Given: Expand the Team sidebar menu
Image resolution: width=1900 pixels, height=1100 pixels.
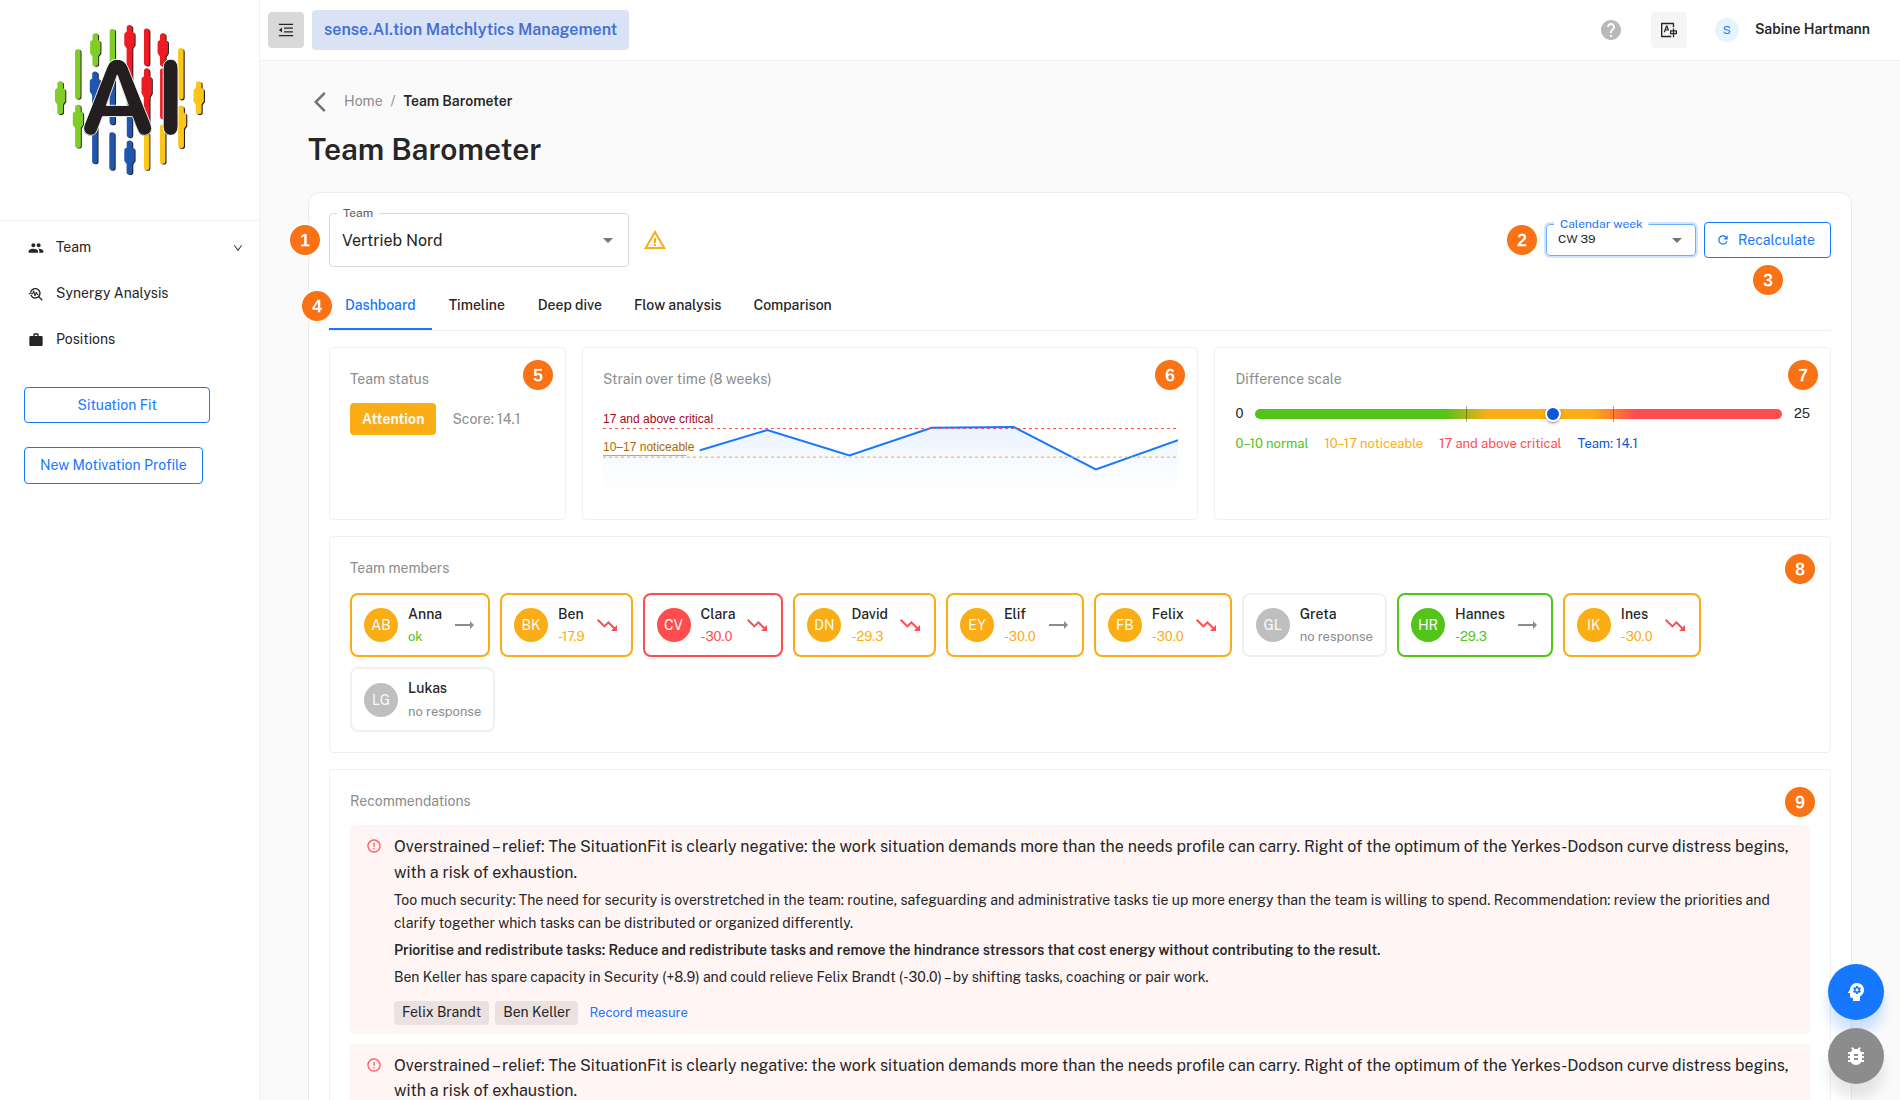Looking at the screenshot, I should pyautogui.click(x=130, y=247).
